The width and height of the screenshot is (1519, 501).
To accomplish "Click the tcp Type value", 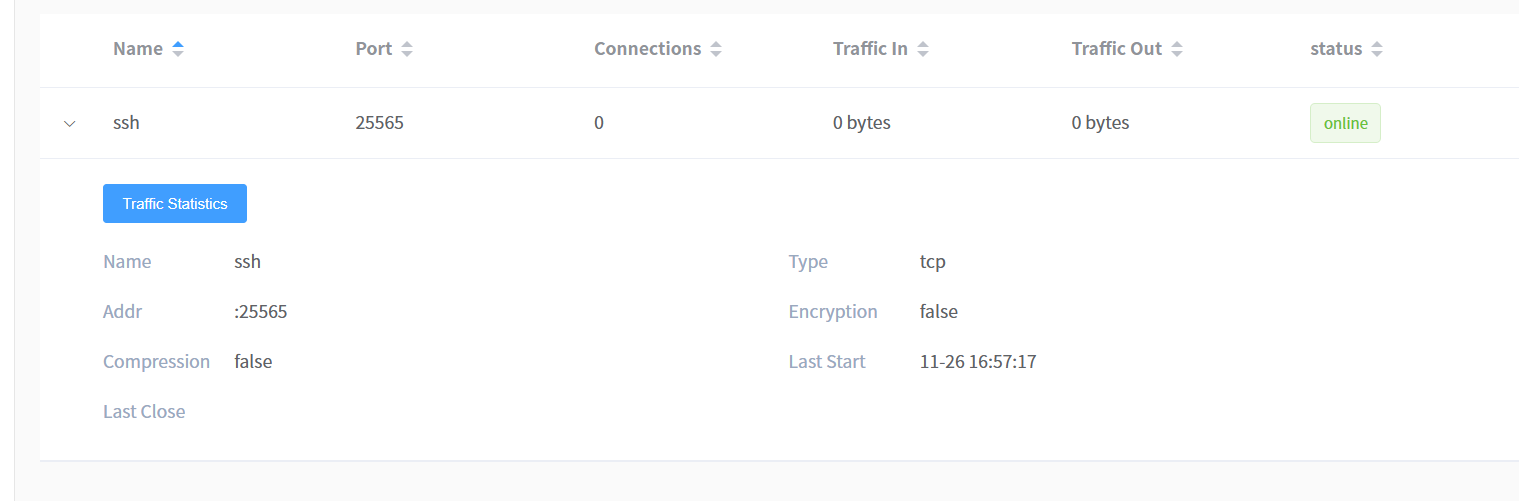I will coord(932,262).
